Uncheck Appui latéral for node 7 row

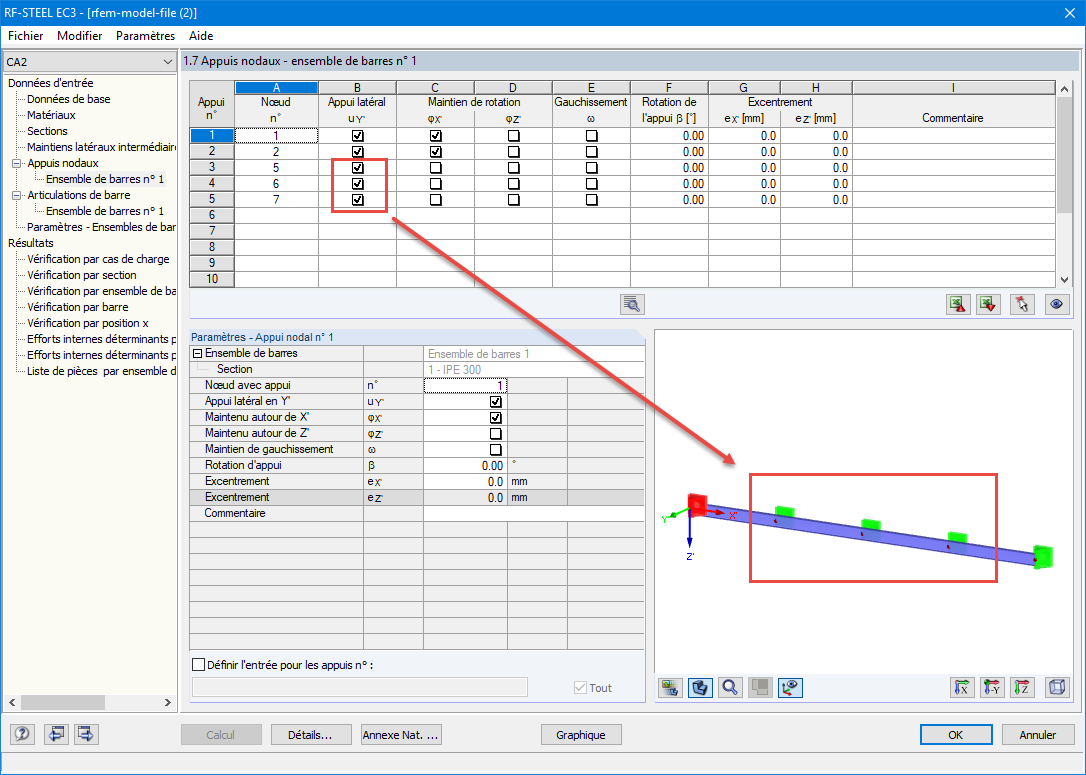[x=357, y=199]
